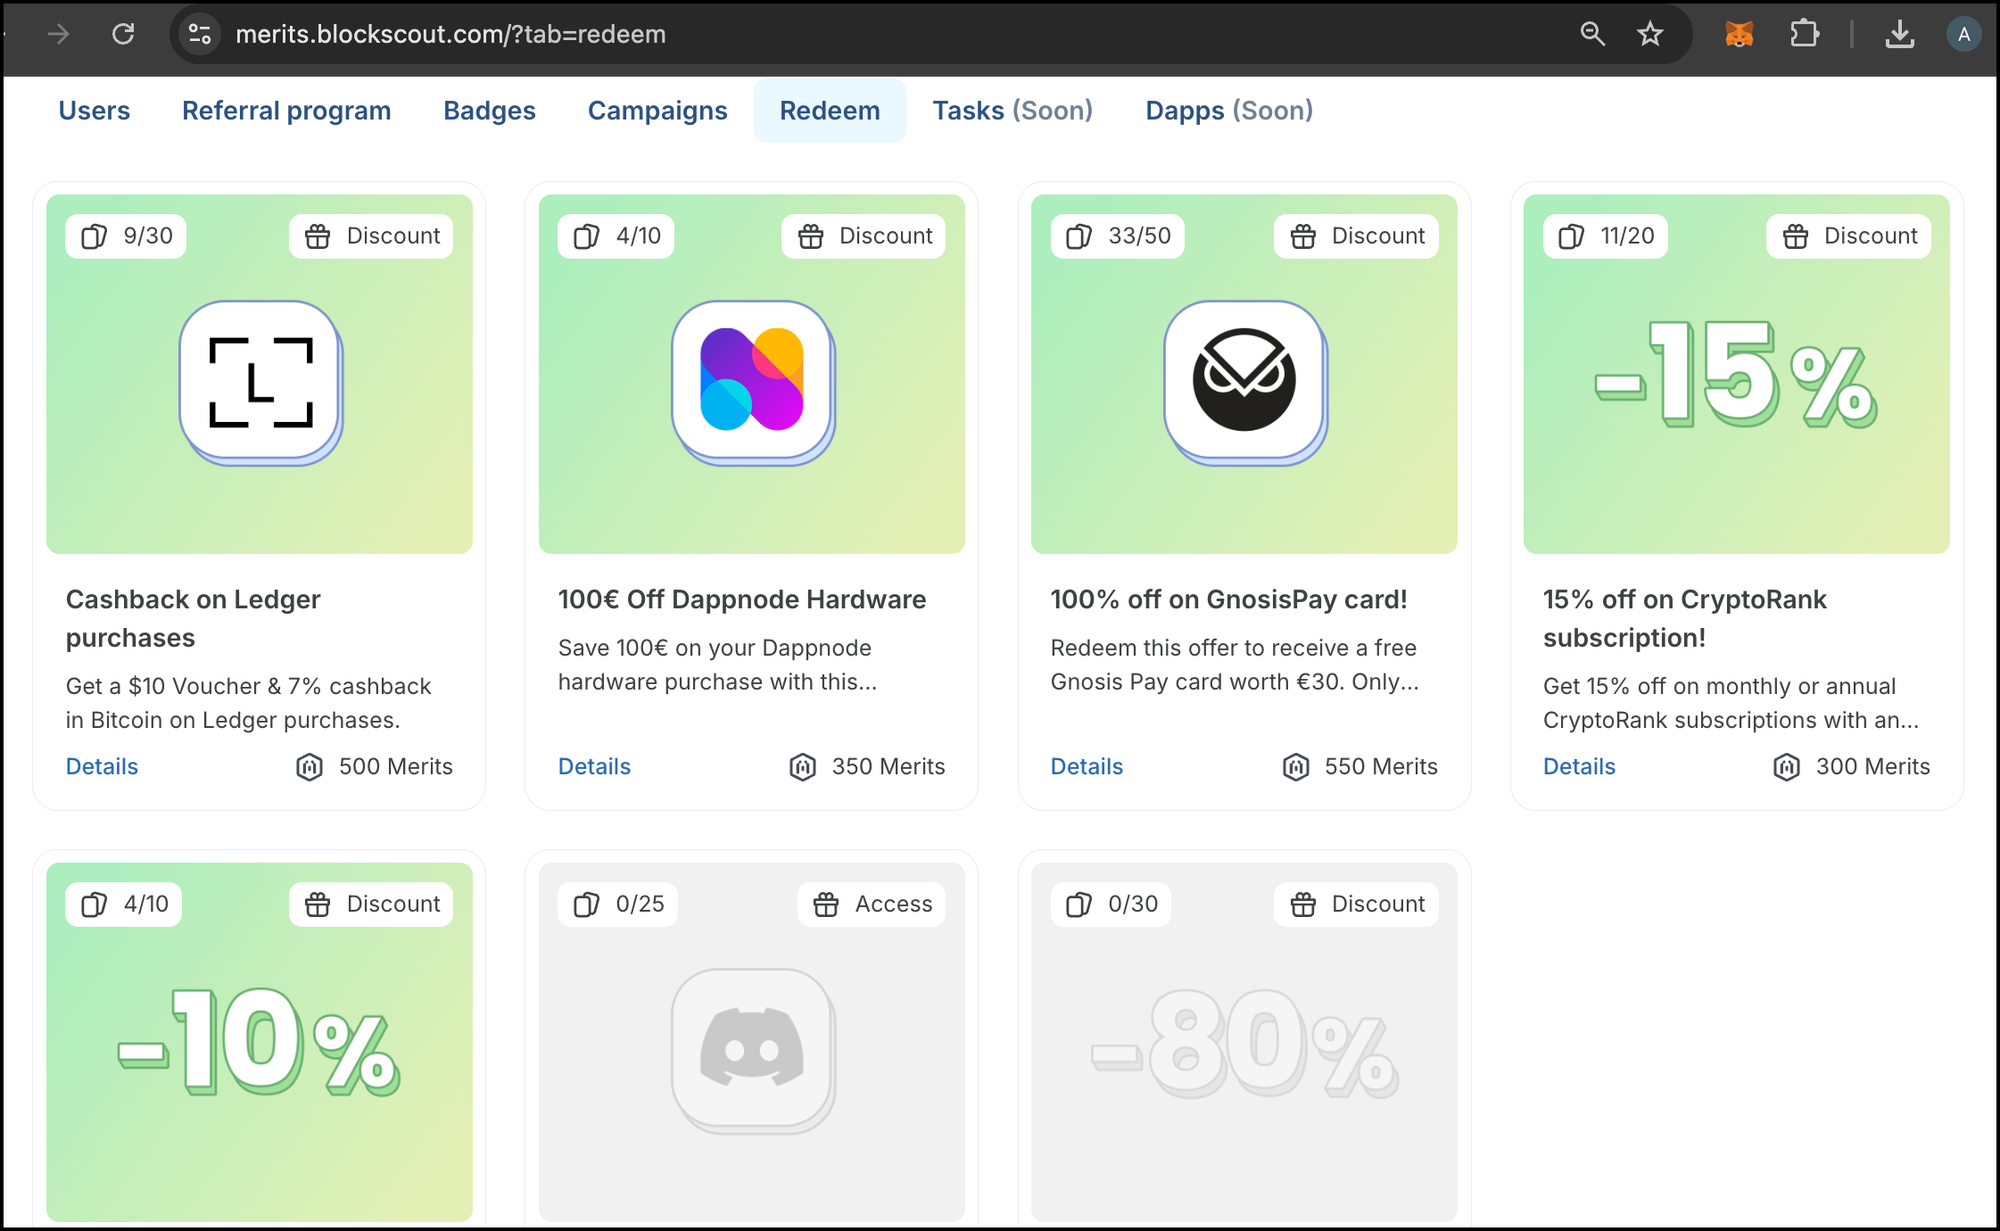Open site information icon in address bar
This screenshot has width=2000, height=1231.
(x=200, y=34)
